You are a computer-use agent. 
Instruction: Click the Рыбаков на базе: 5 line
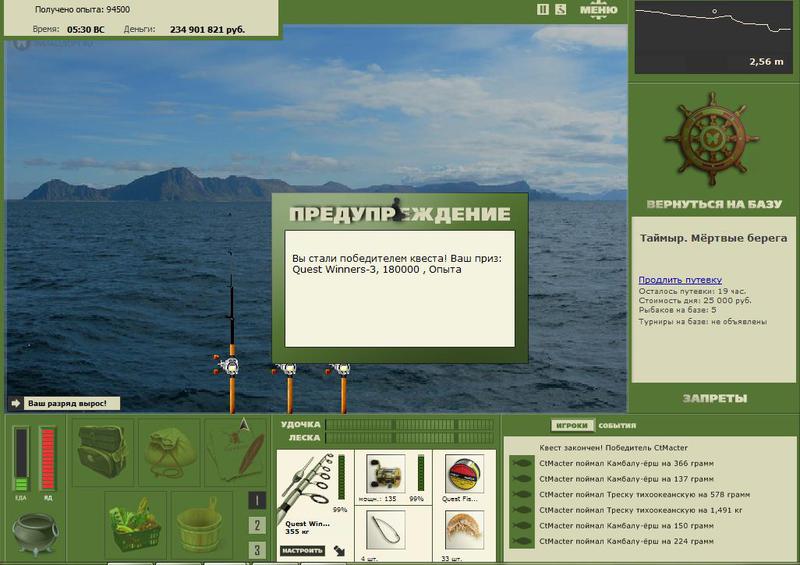pos(677,310)
